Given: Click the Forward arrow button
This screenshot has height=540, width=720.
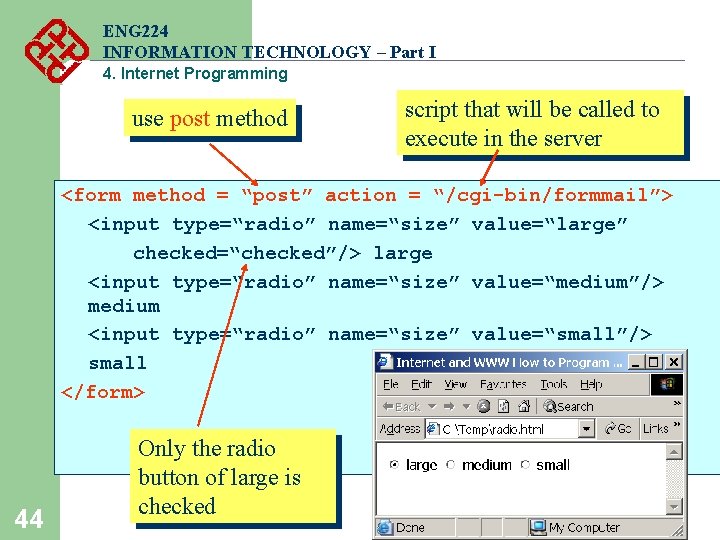Looking at the screenshot, I should [x=449, y=406].
